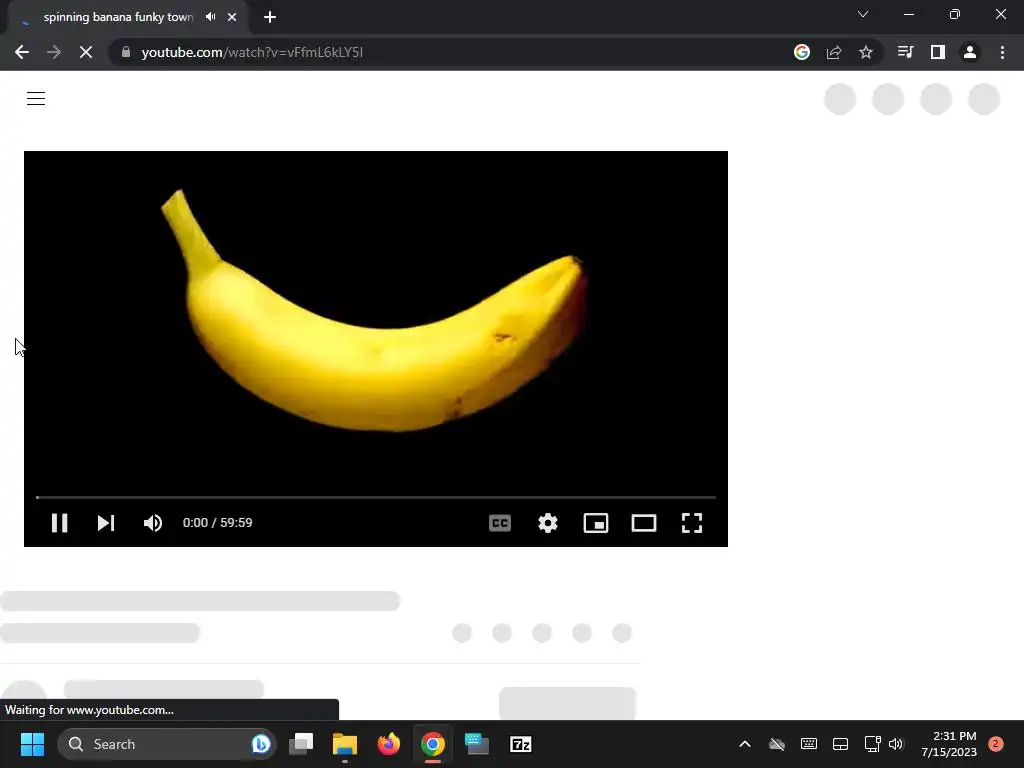Enable miniplayer mode
The width and height of the screenshot is (1024, 768).
pos(596,523)
